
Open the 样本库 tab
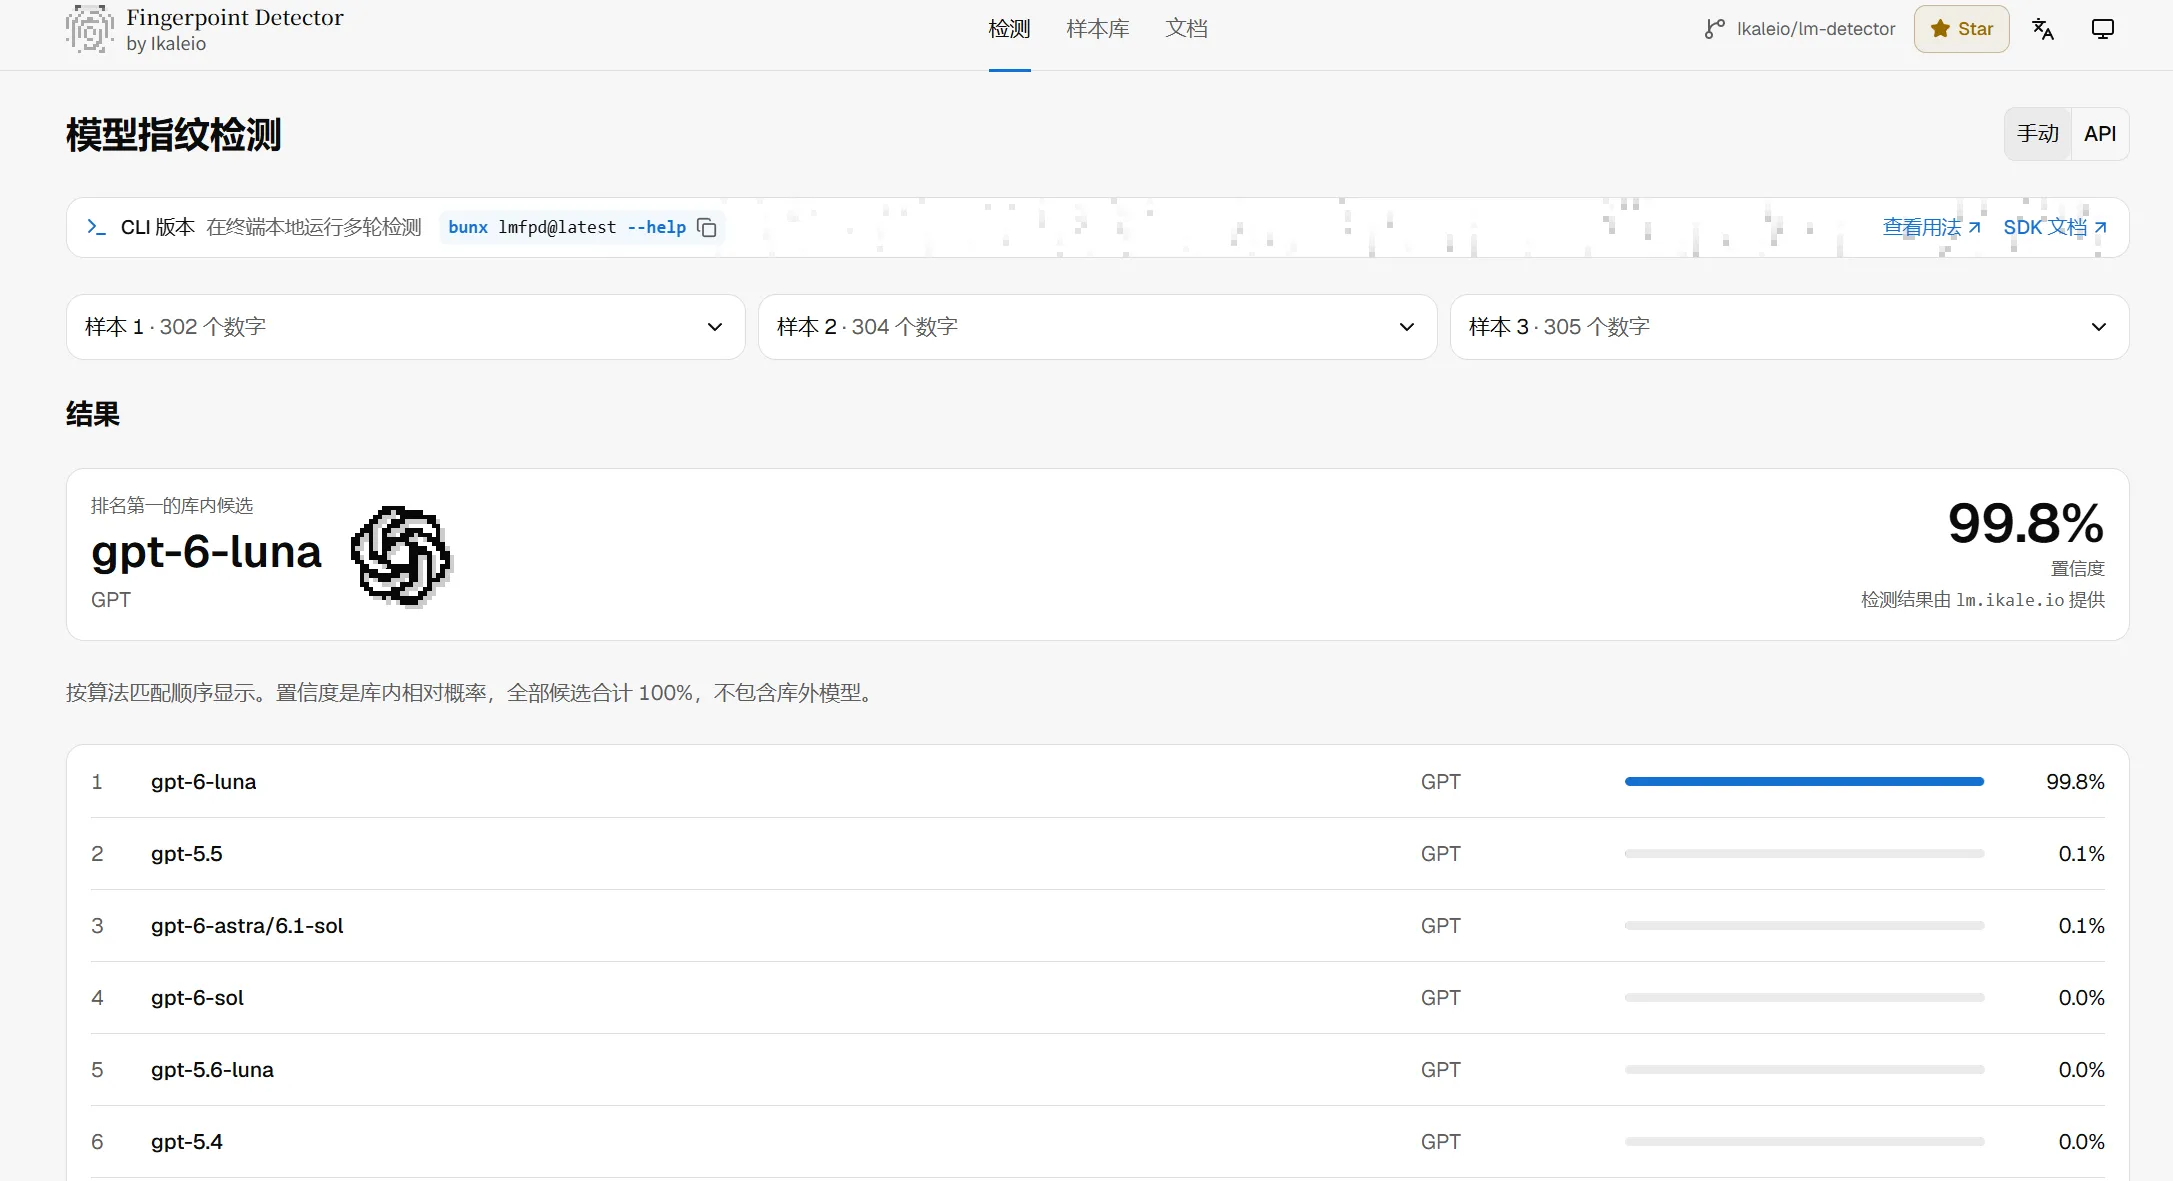point(1098,29)
